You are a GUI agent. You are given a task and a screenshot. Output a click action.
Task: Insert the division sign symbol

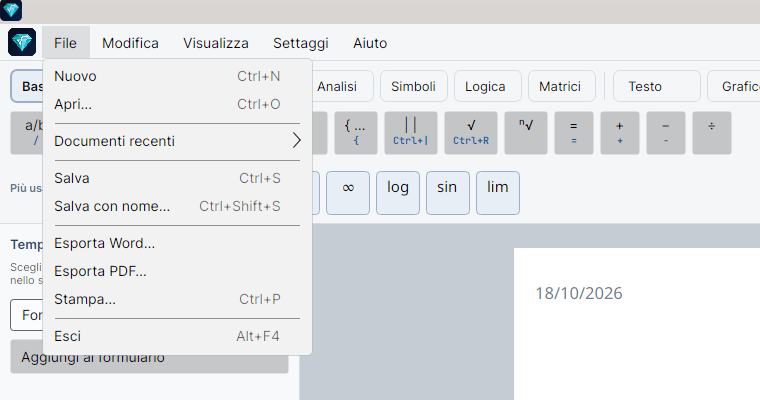pyautogui.click(x=712, y=133)
